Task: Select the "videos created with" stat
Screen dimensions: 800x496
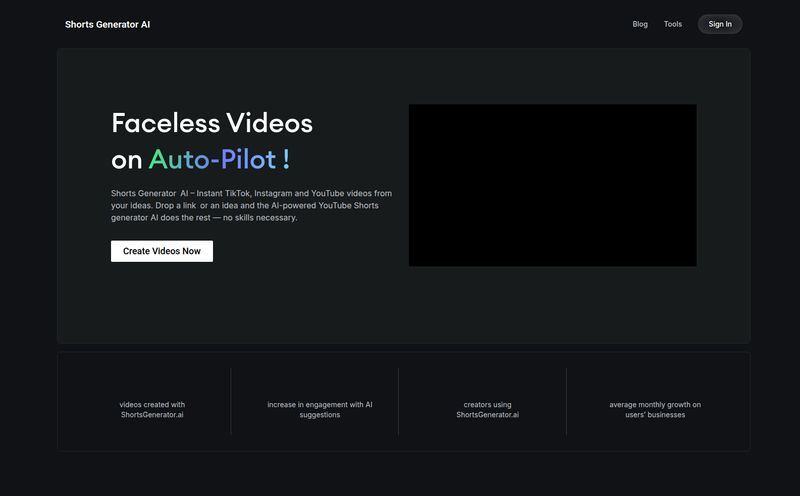Action: click(x=152, y=409)
